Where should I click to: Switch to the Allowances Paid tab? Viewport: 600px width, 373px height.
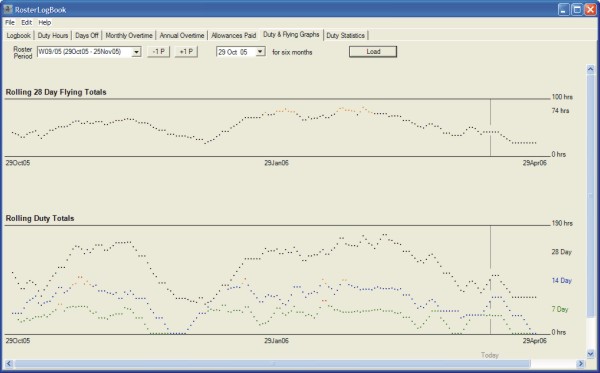click(233, 36)
